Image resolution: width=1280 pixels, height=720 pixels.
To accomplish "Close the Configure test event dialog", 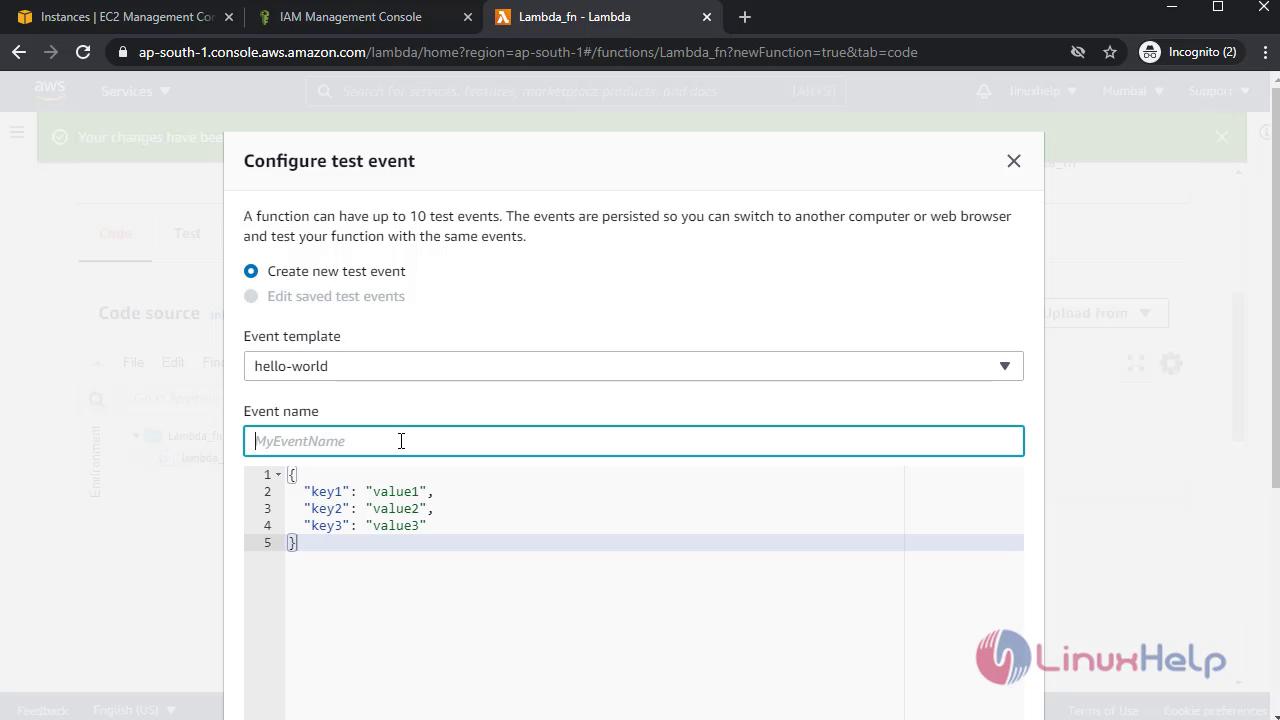I will [1014, 161].
